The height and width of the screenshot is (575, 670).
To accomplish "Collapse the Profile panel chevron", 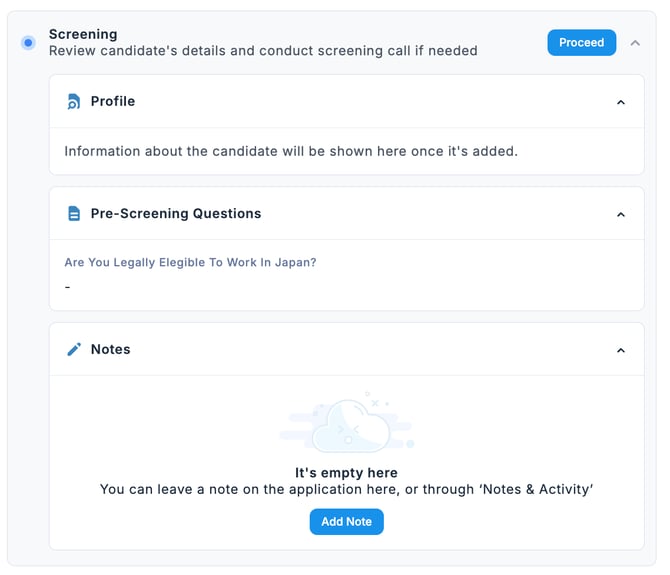I will coord(621,102).
